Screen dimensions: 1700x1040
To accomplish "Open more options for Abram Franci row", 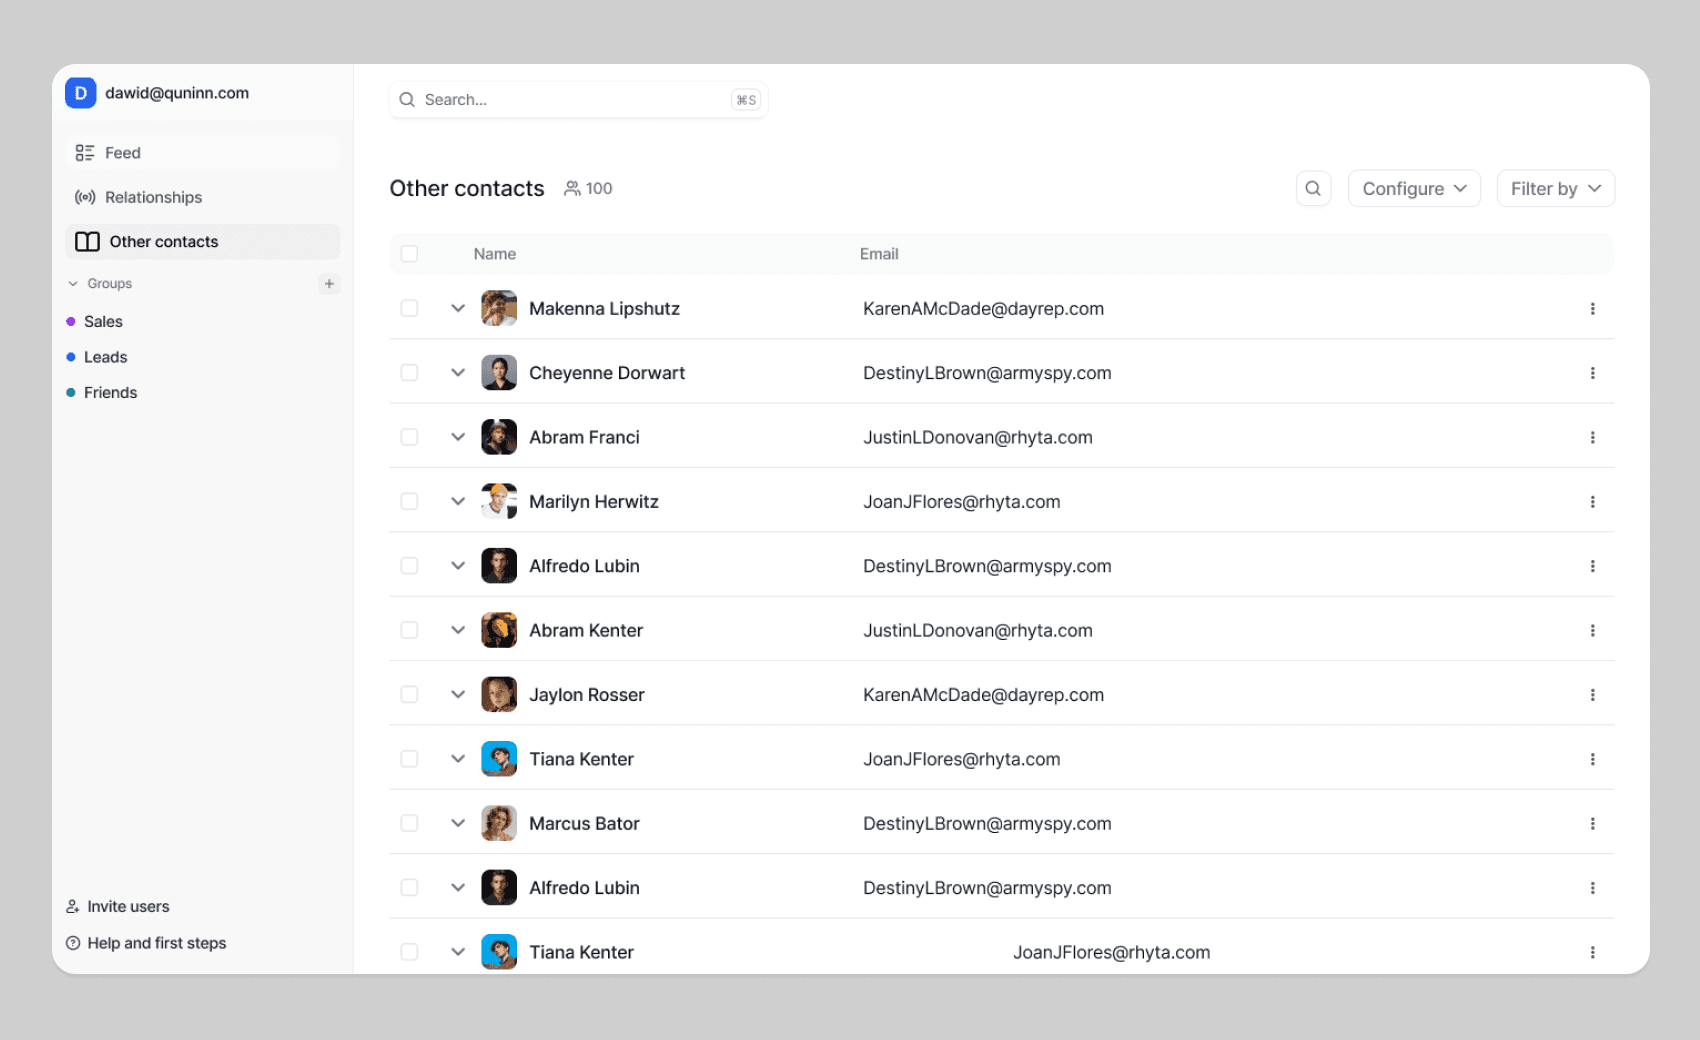I will (x=1592, y=438).
